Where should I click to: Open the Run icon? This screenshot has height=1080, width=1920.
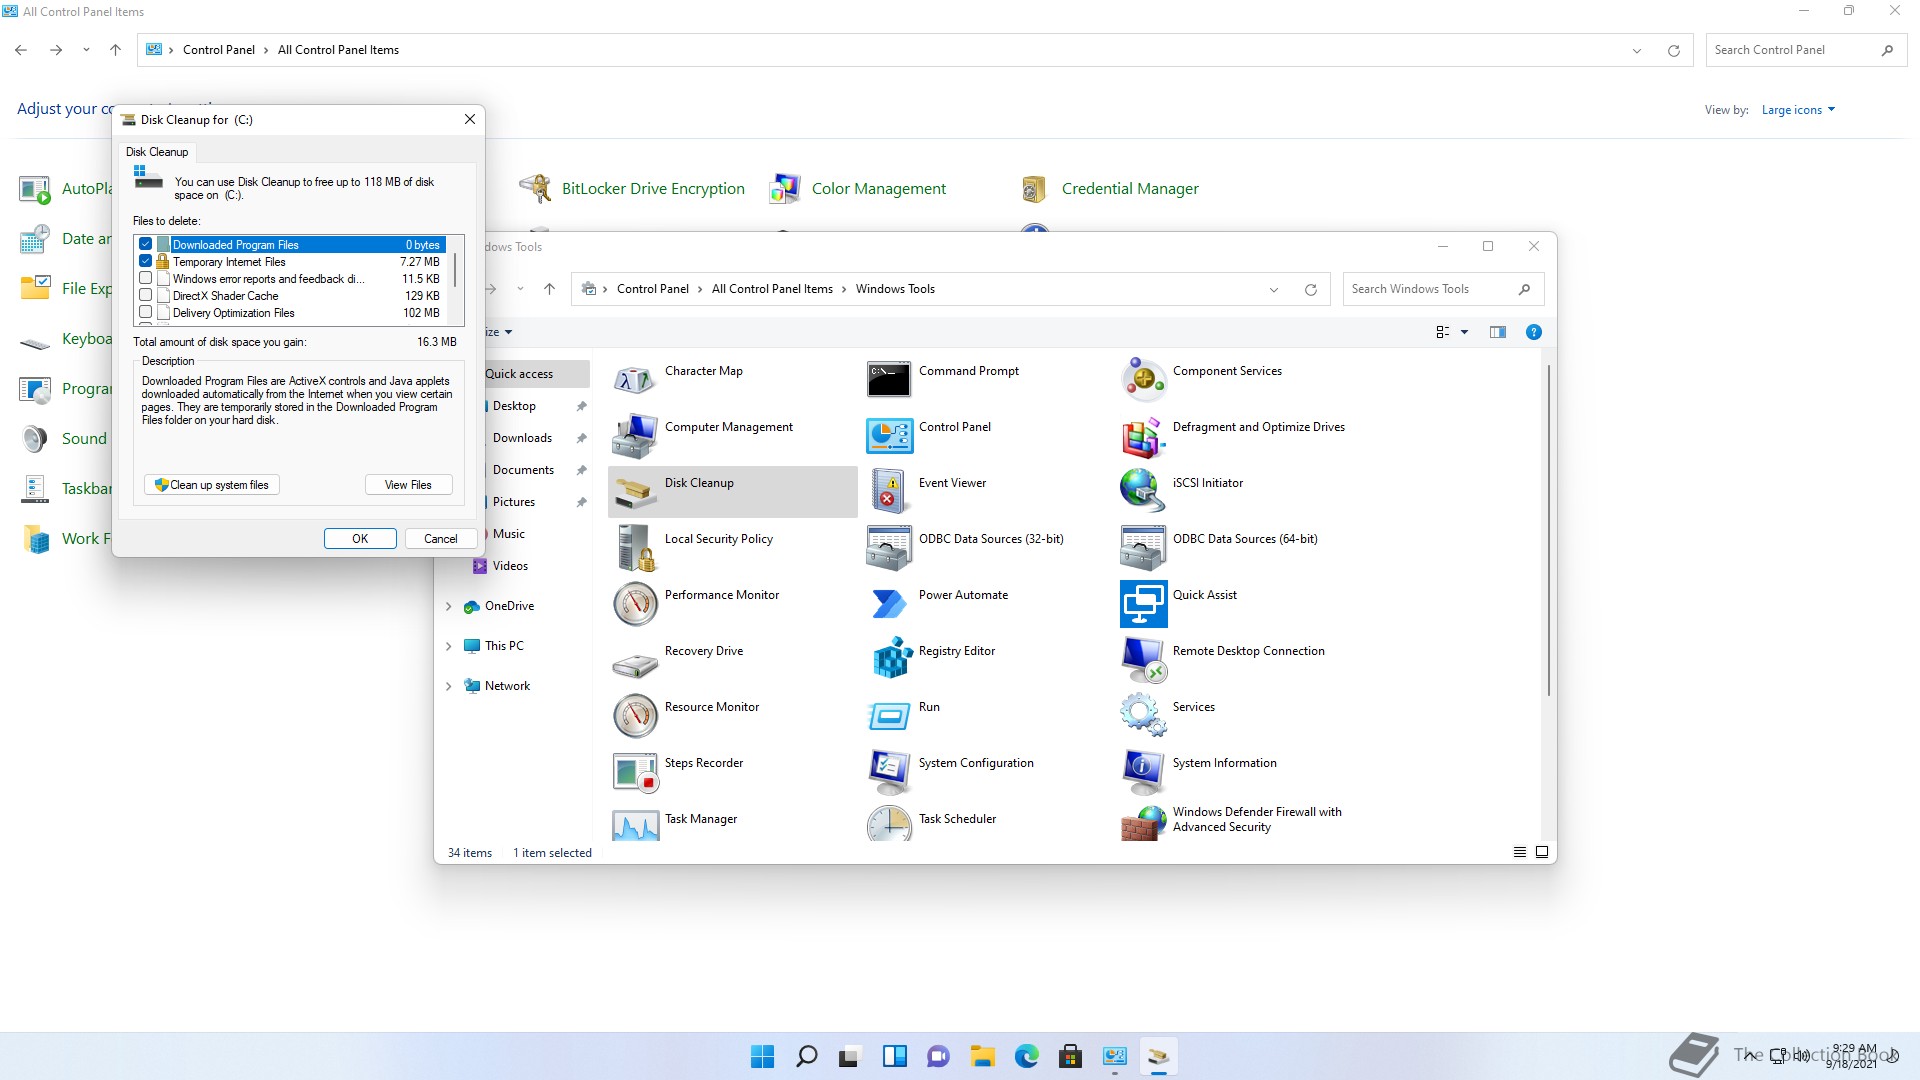point(889,717)
